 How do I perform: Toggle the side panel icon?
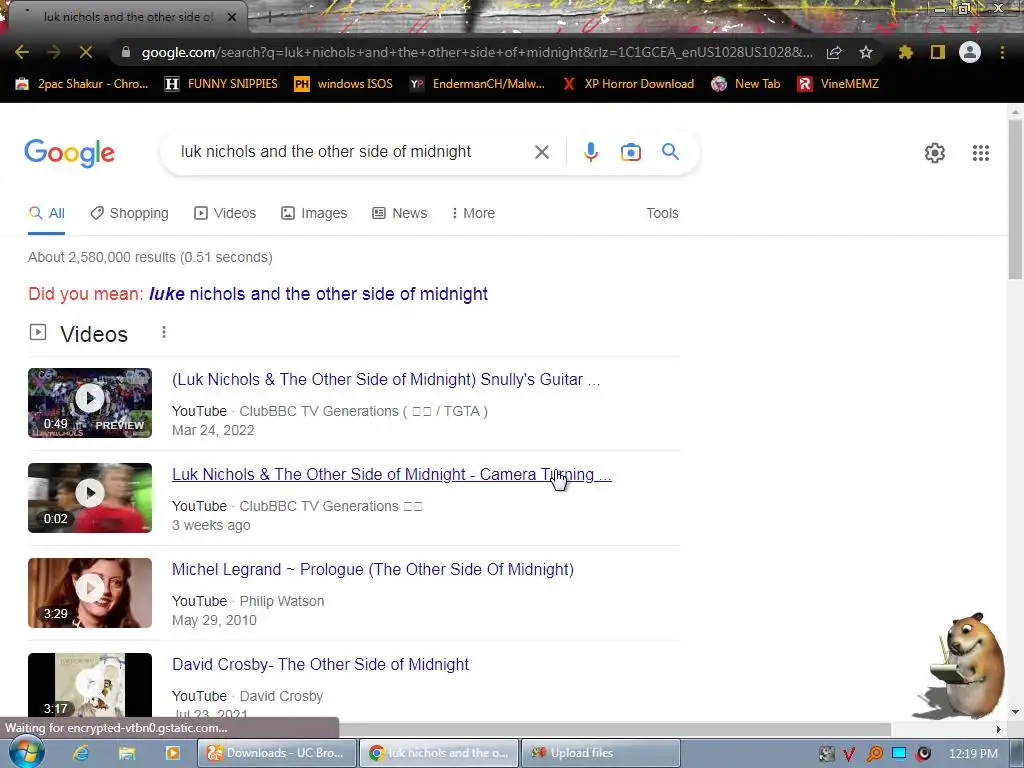(938, 52)
